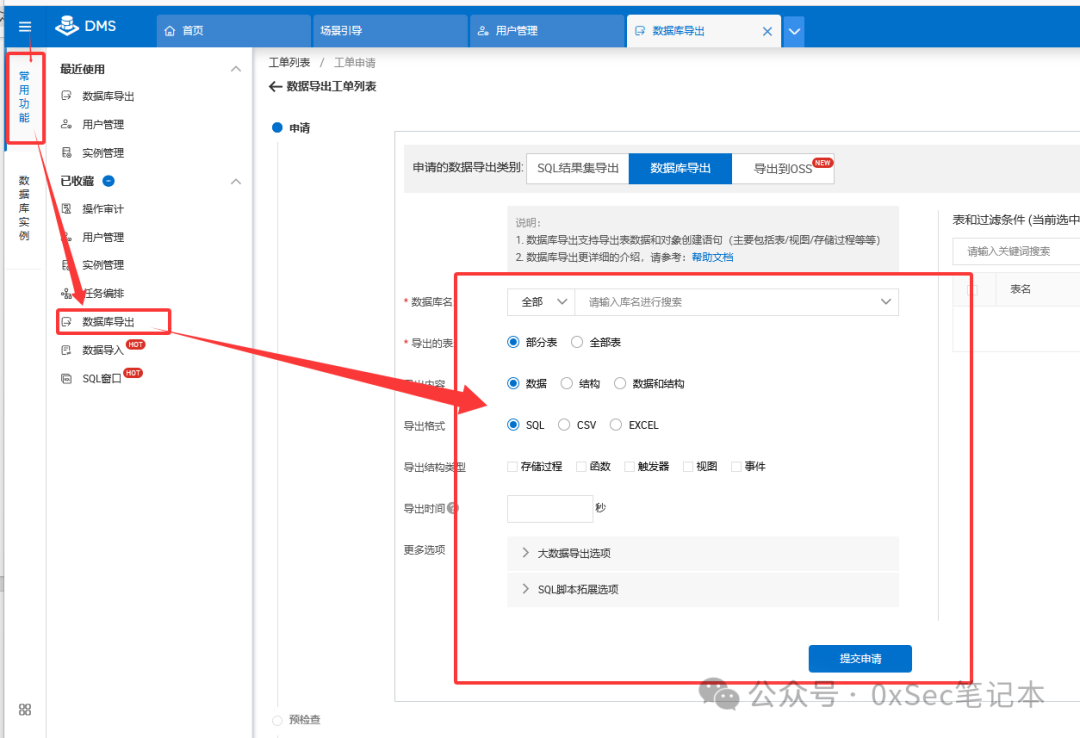Open 用户管理 in 已收藏 list
This screenshot has width=1080, height=738.
tap(103, 237)
